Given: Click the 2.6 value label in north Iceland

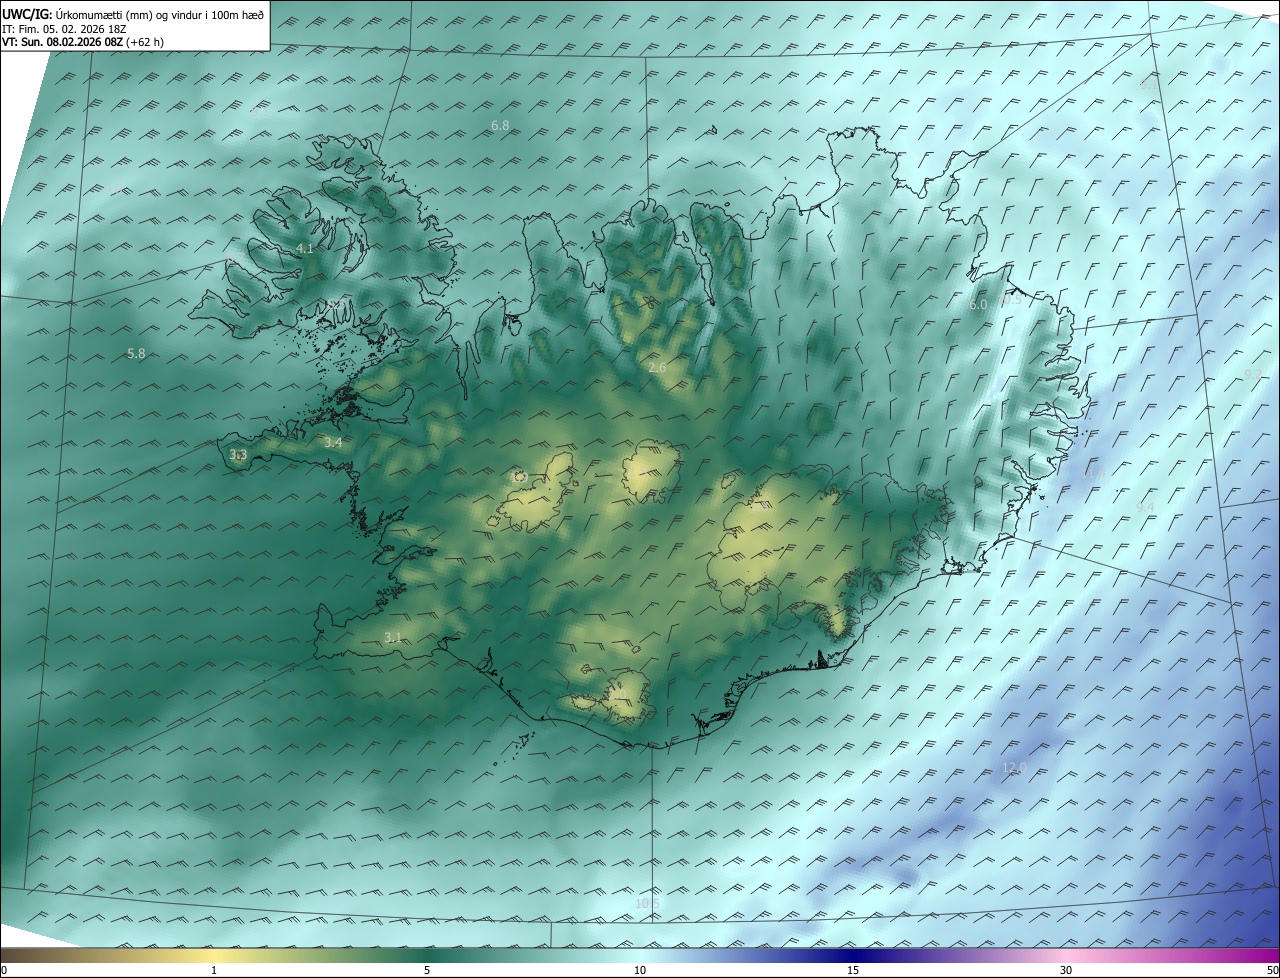Looking at the screenshot, I should tap(657, 368).
